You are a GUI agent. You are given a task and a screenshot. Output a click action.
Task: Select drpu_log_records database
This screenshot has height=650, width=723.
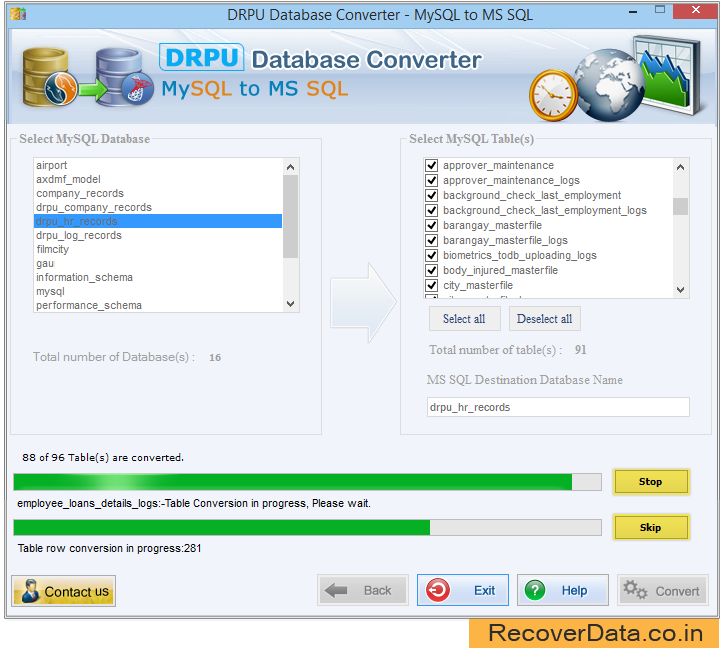[x=158, y=235]
